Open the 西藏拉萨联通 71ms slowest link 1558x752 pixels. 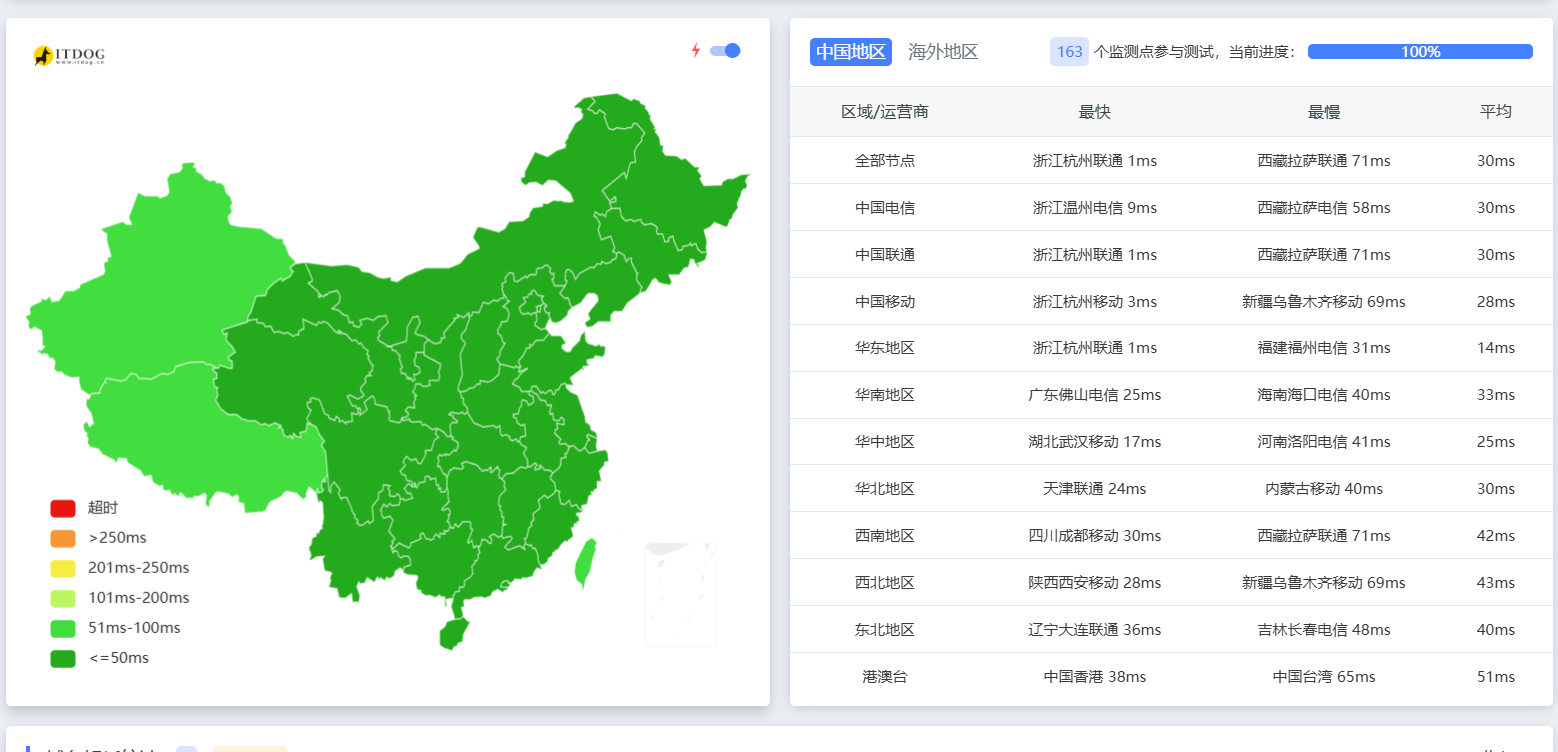click(x=1323, y=160)
